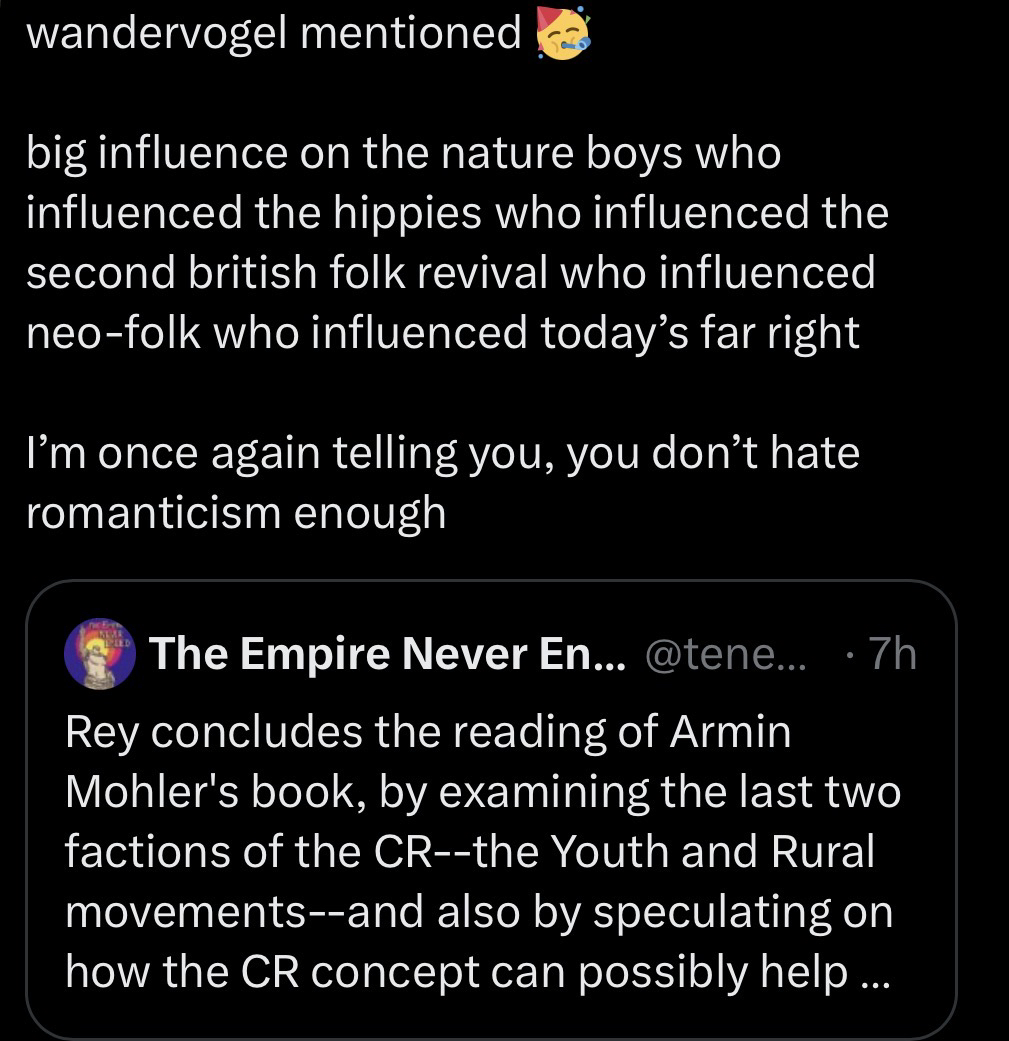
Task: Click 'Mohler's book, by examining the last two' line
Action: [x=482, y=792]
